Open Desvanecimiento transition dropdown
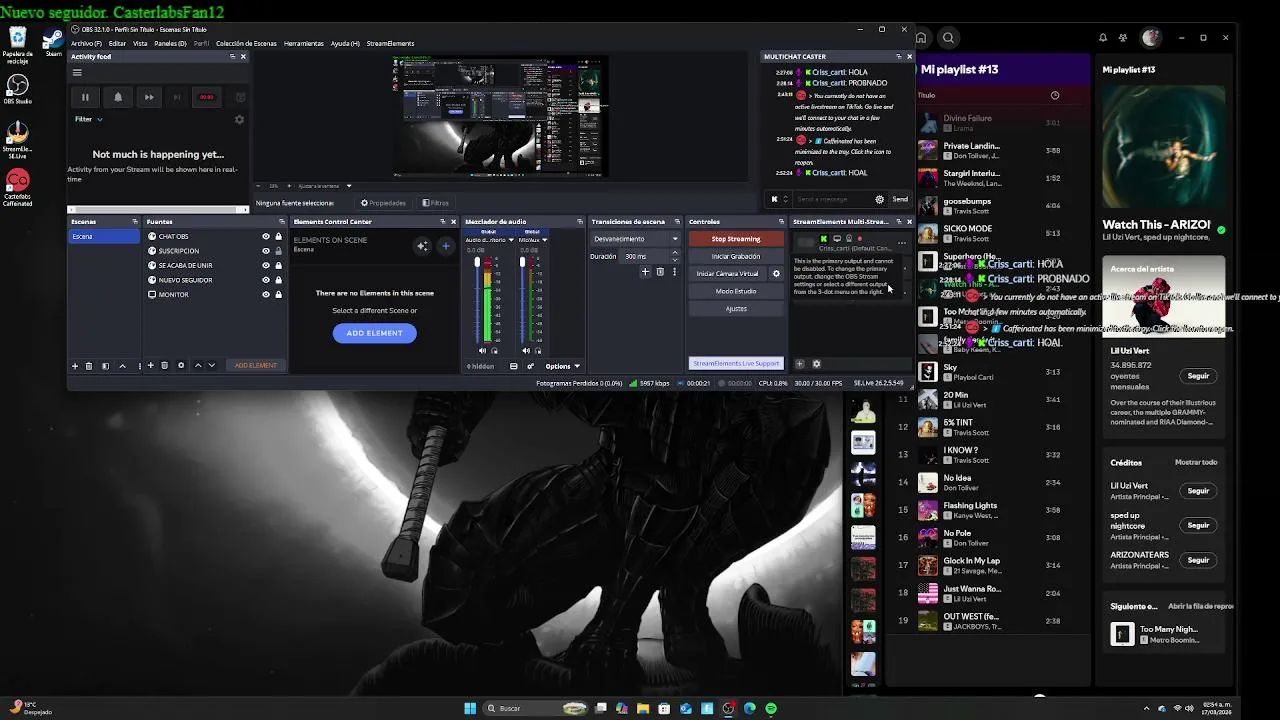 636,239
